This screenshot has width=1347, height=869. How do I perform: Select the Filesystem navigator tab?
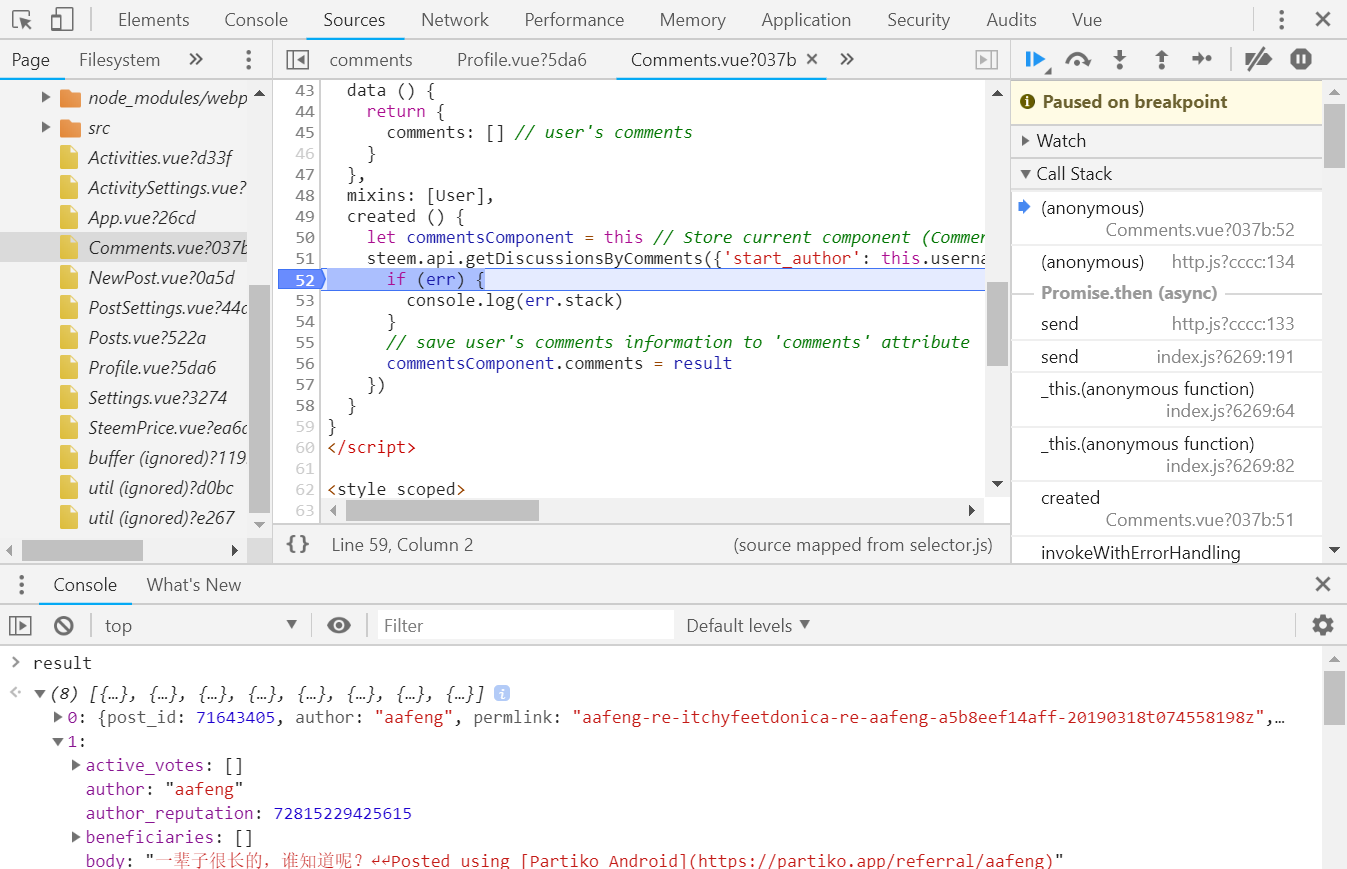[119, 60]
